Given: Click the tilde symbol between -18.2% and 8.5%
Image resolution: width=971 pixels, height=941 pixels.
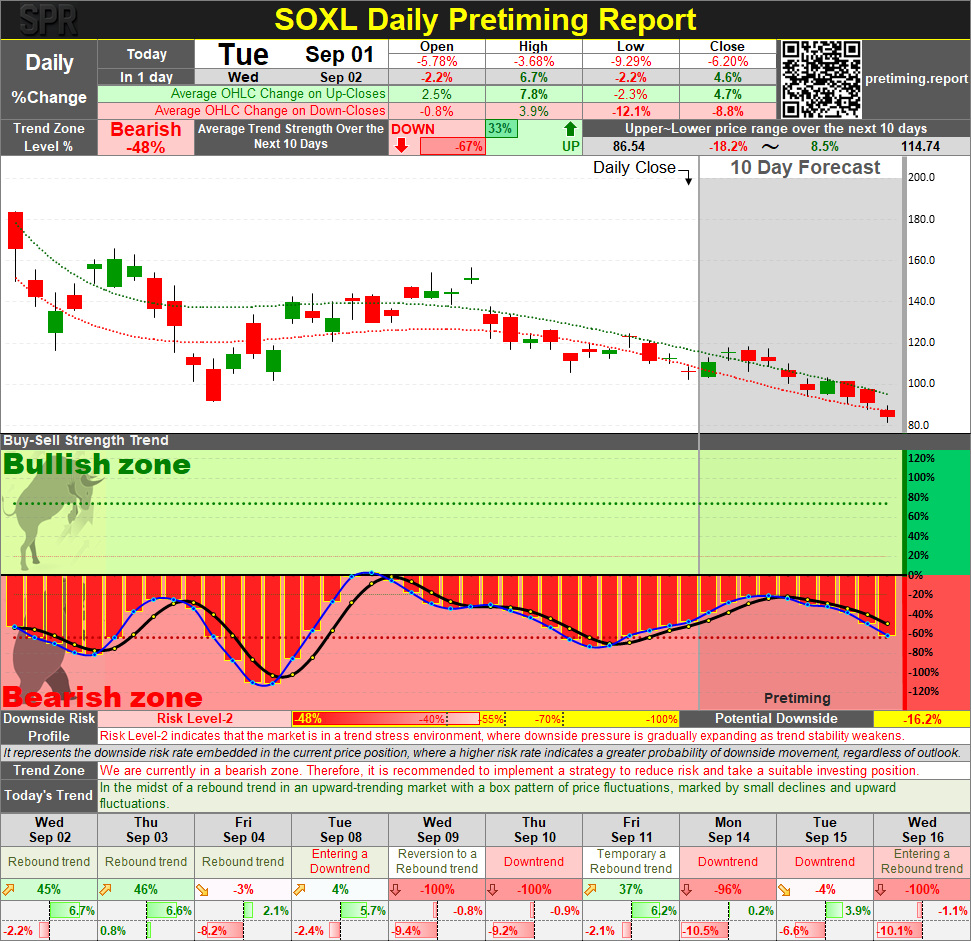Looking at the screenshot, I should coord(770,147).
